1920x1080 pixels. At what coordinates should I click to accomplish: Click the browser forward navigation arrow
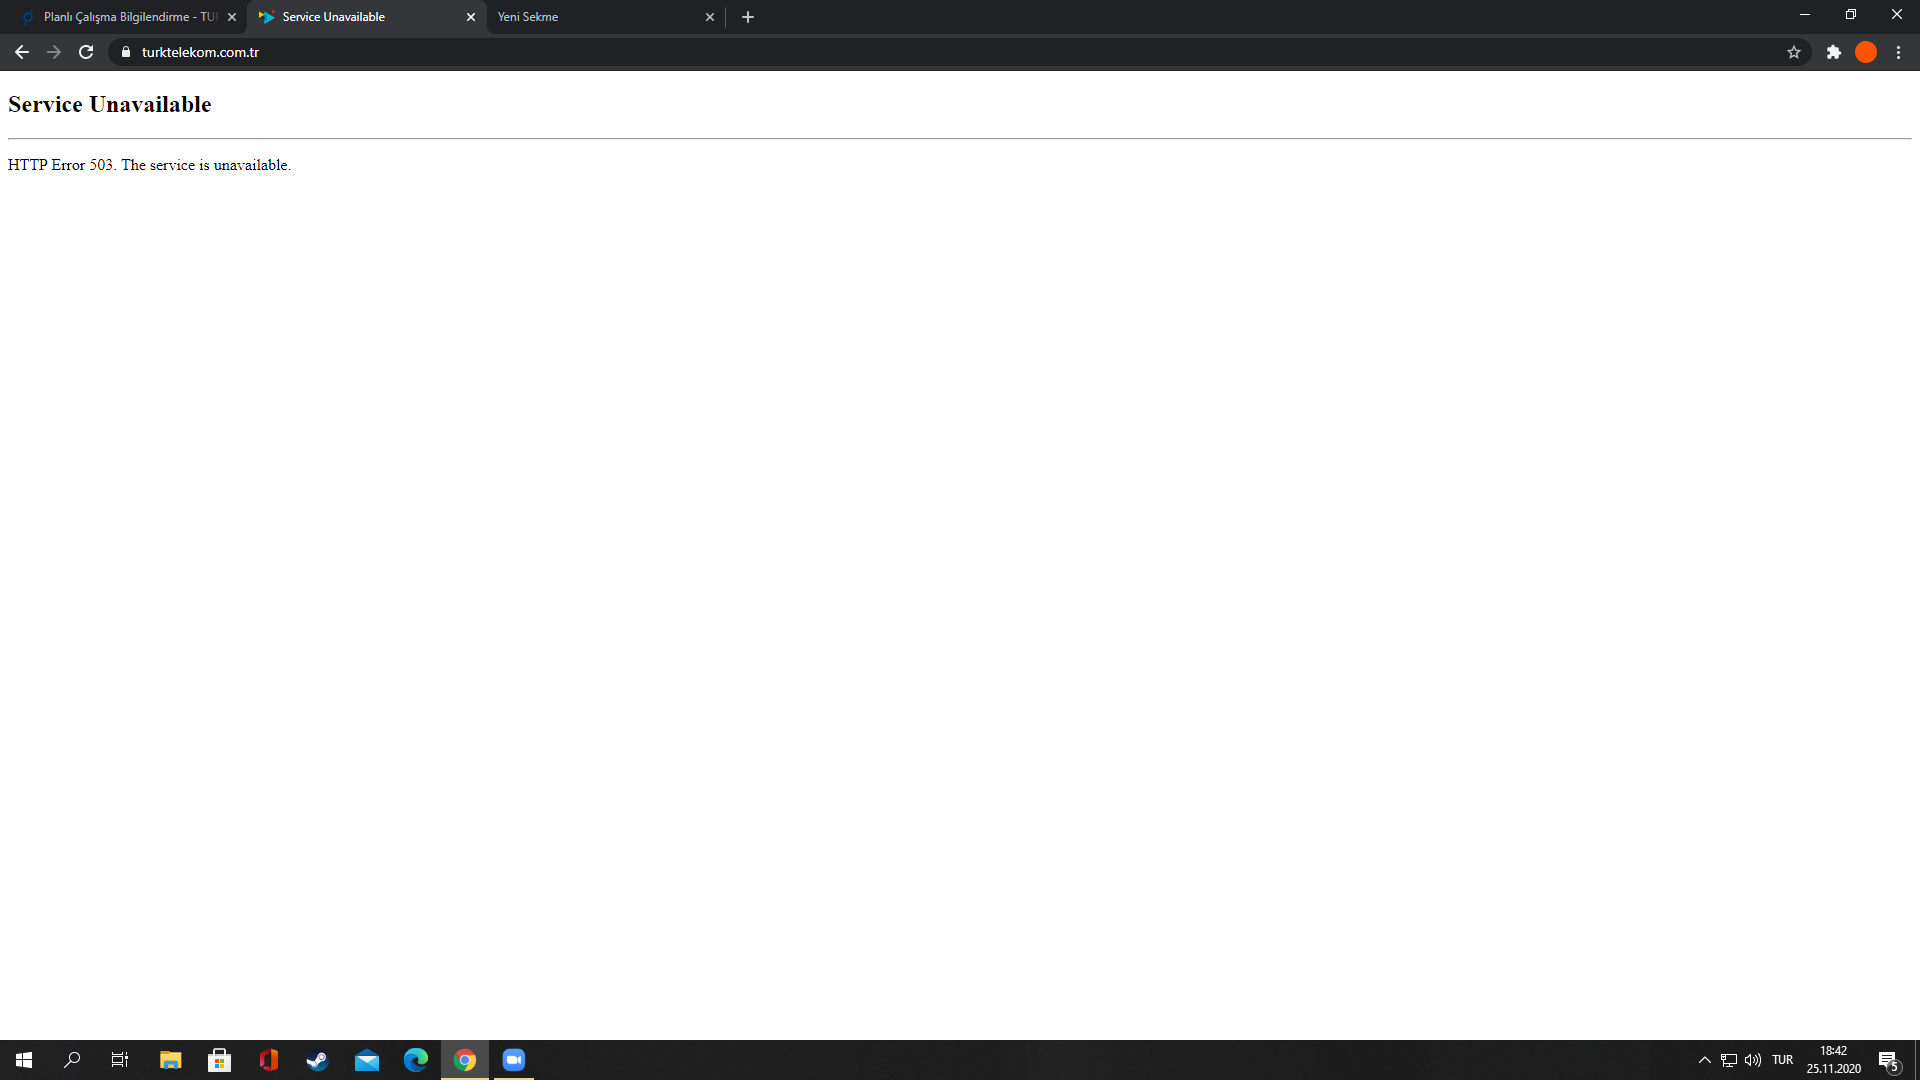[x=53, y=51]
